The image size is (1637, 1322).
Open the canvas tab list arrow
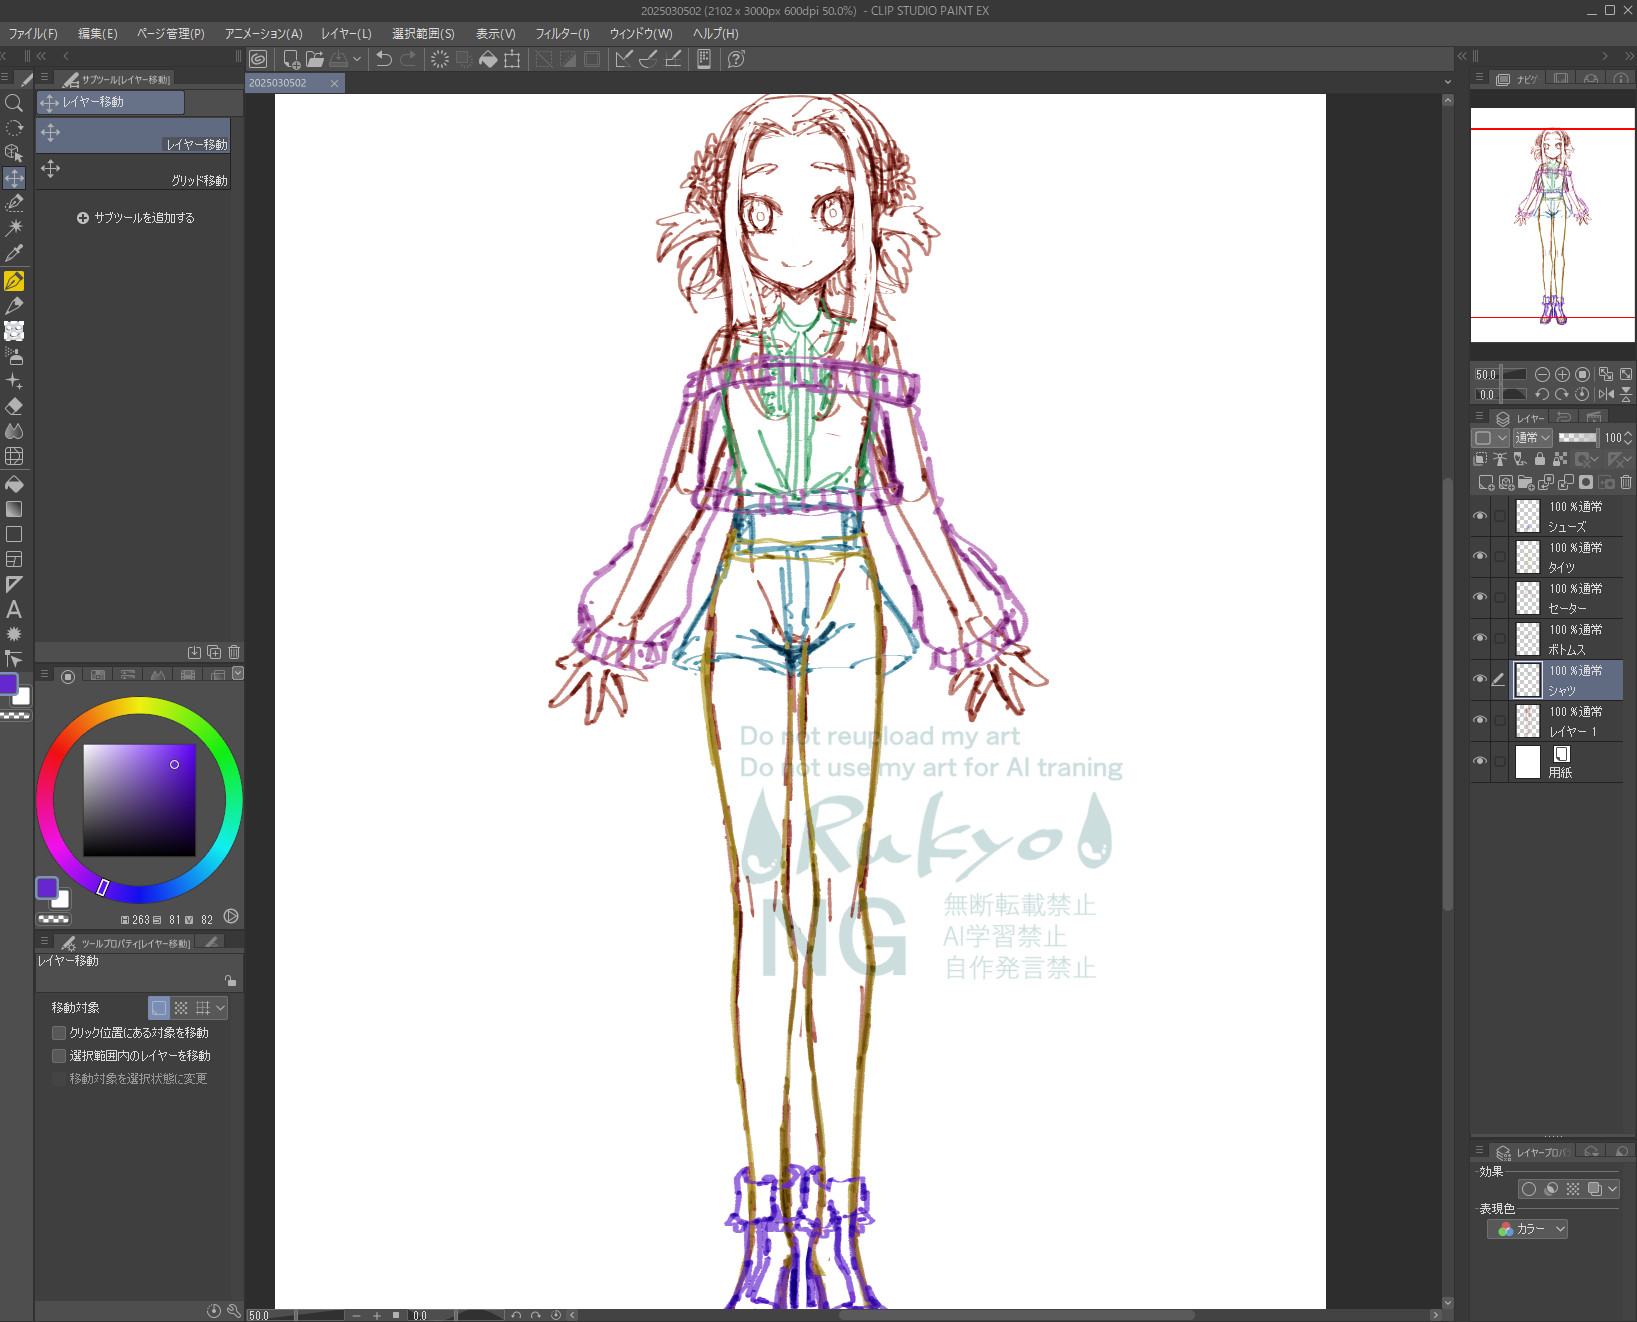click(1447, 83)
